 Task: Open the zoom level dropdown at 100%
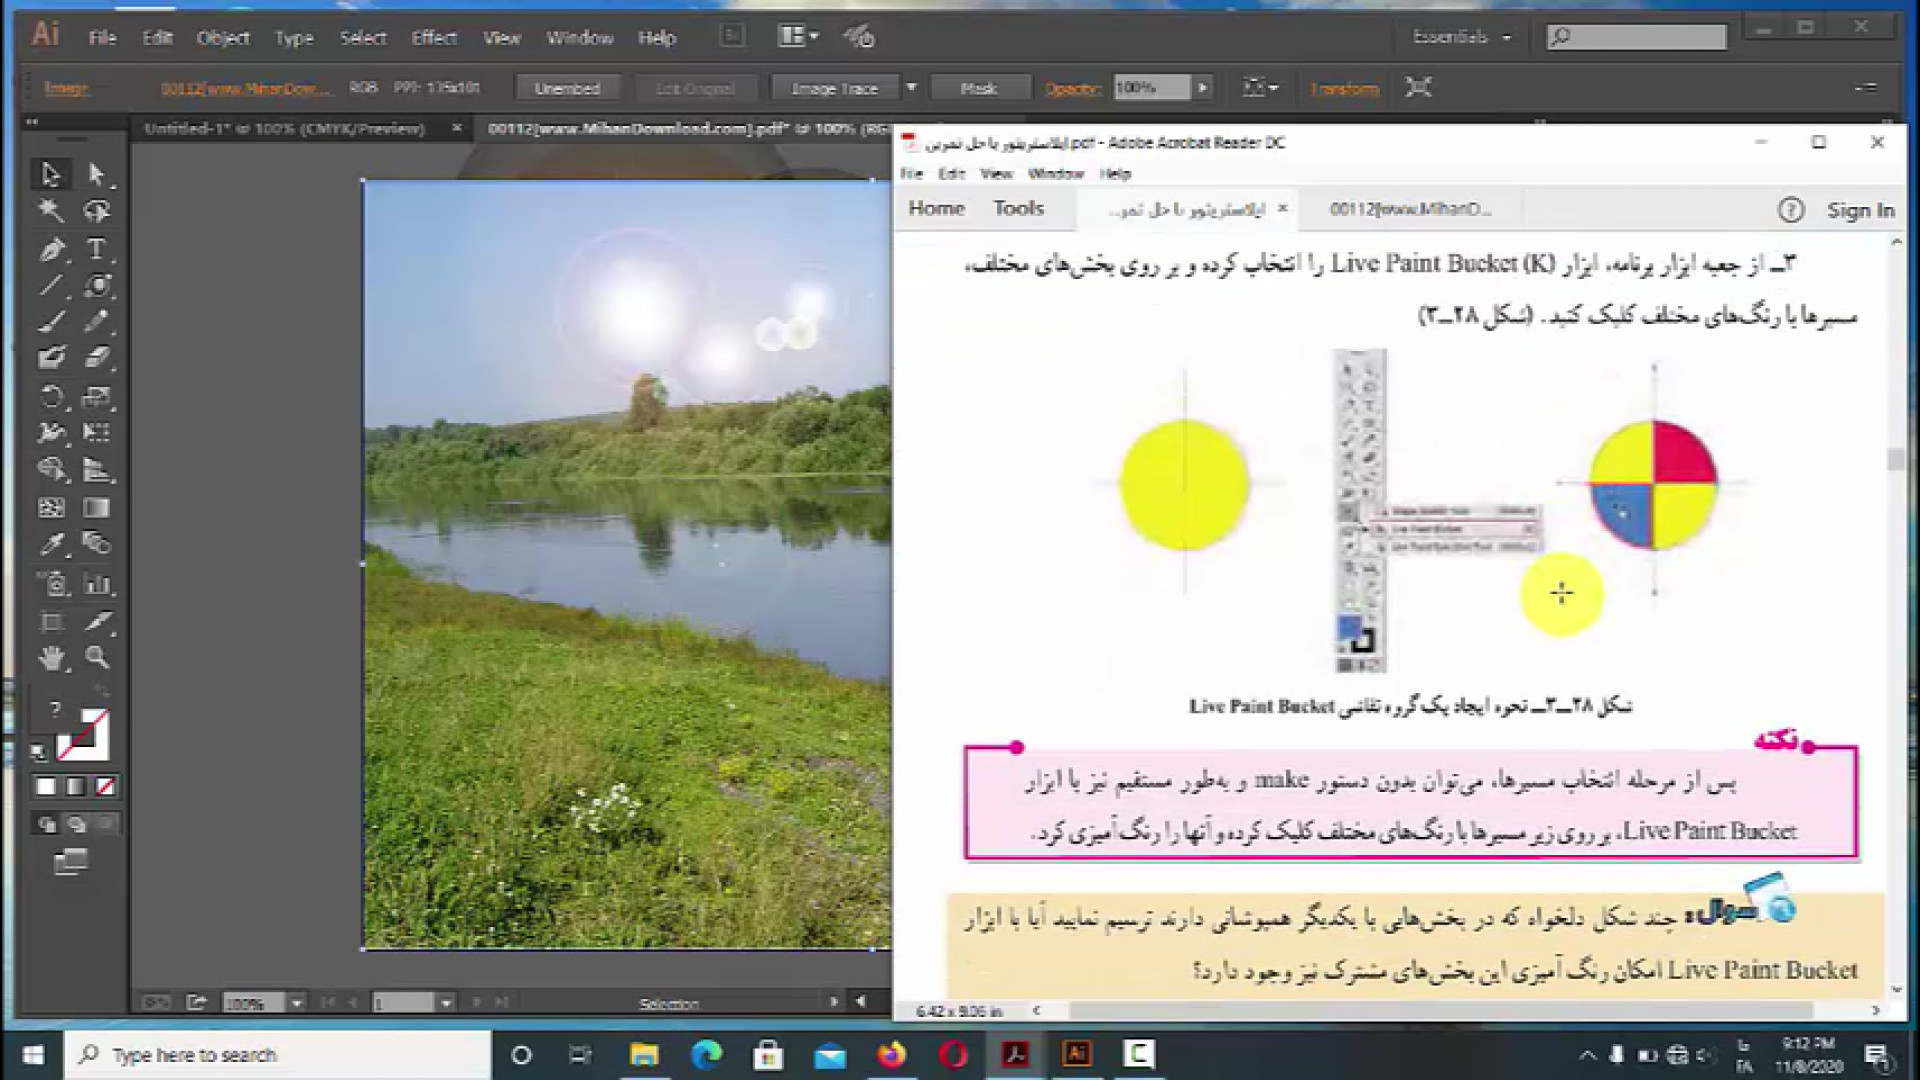coord(296,1002)
